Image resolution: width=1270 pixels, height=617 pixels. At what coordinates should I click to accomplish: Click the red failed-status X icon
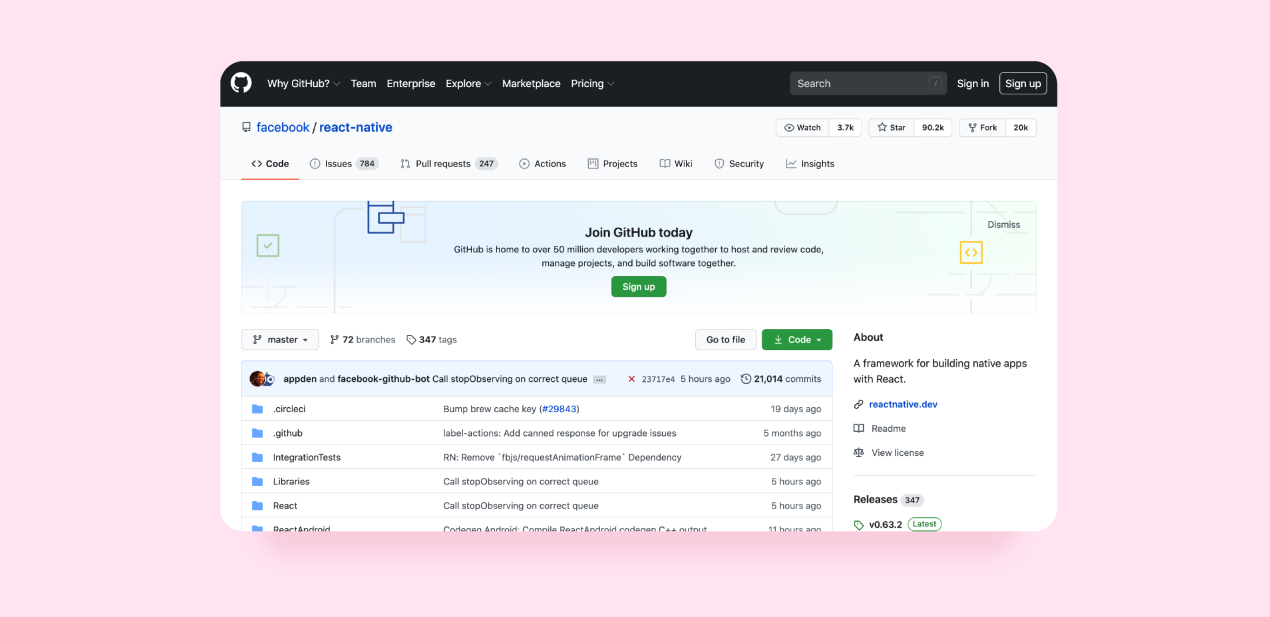click(x=631, y=379)
